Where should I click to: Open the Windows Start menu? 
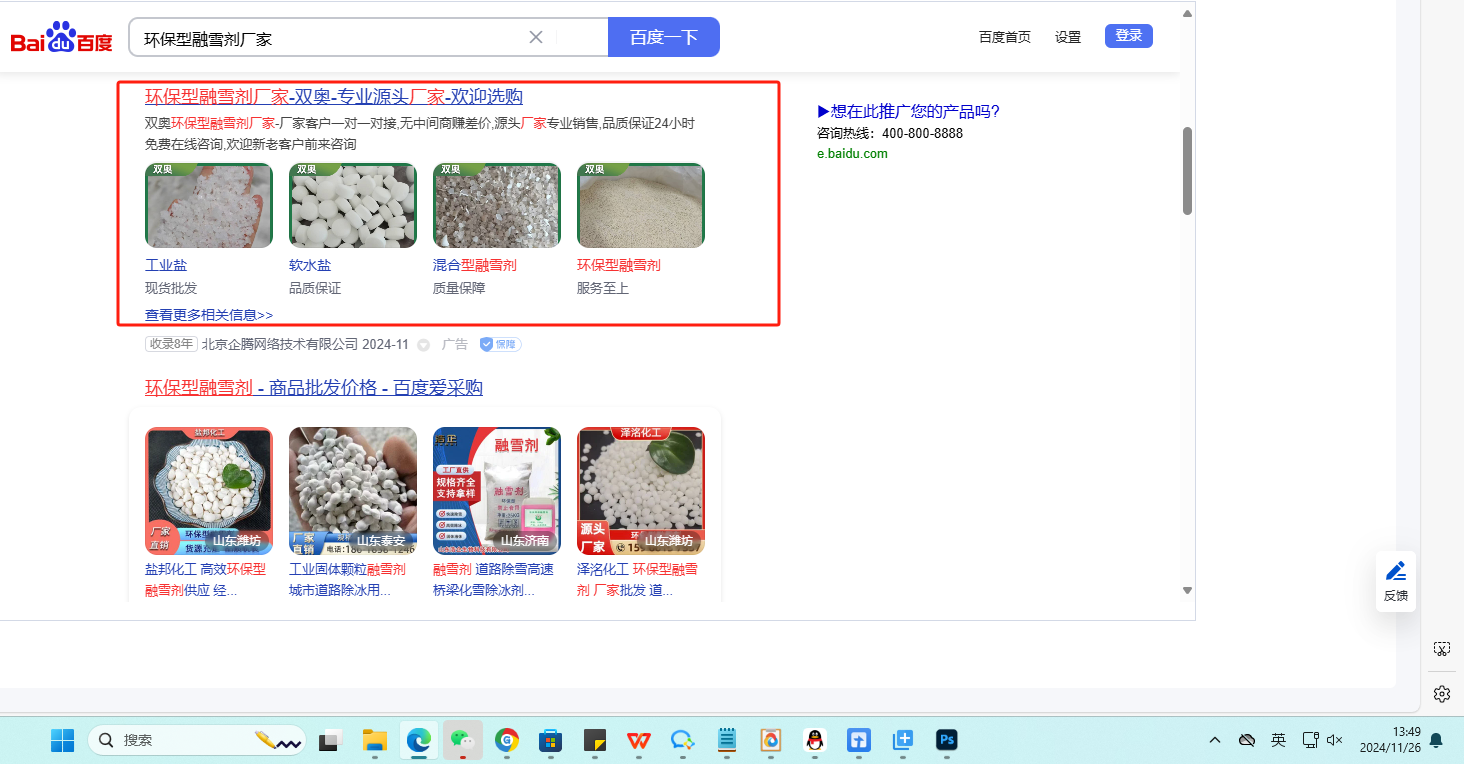click(x=63, y=740)
